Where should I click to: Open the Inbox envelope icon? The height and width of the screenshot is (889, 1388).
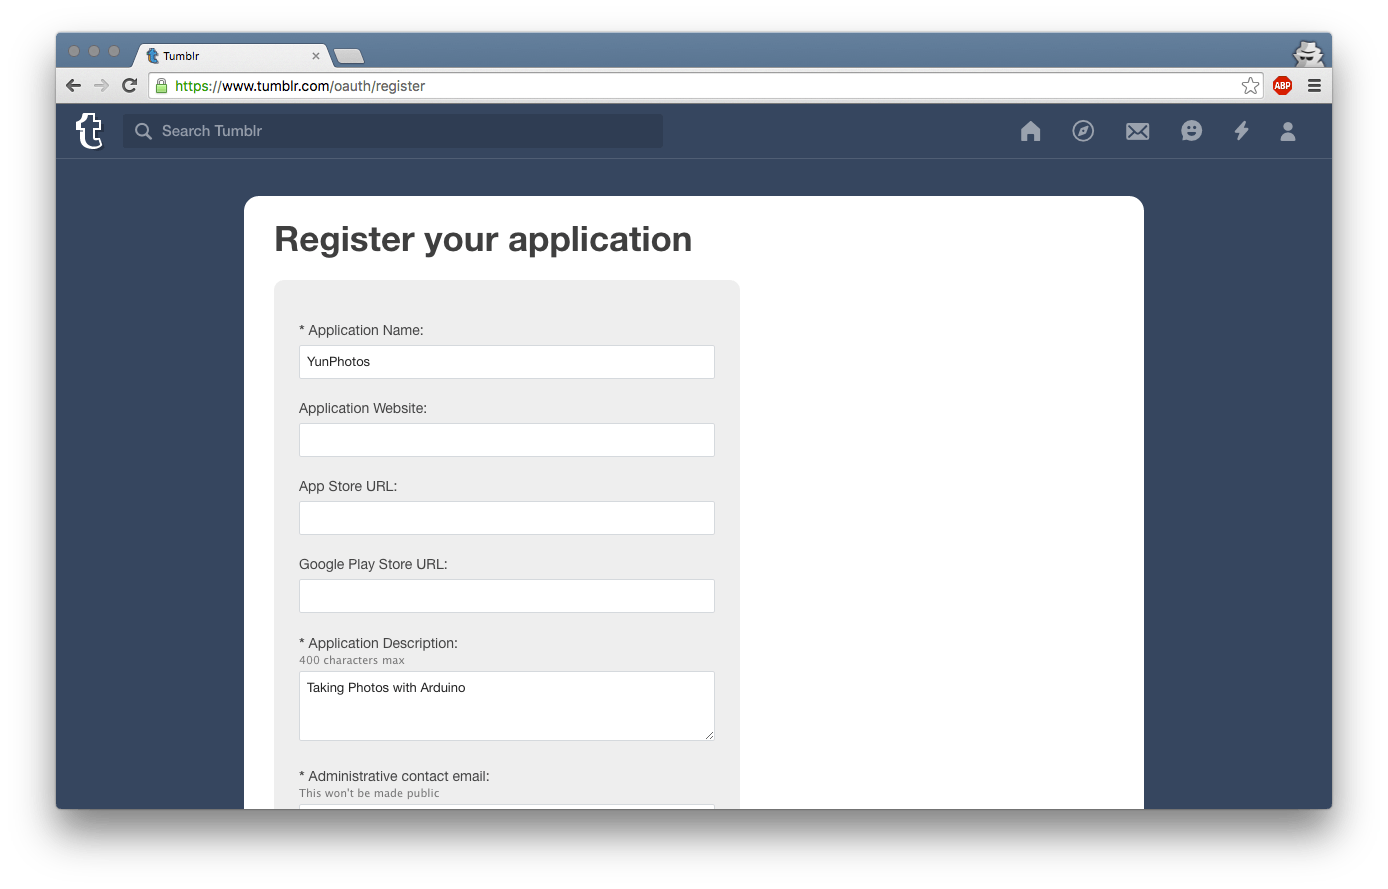click(1137, 131)
